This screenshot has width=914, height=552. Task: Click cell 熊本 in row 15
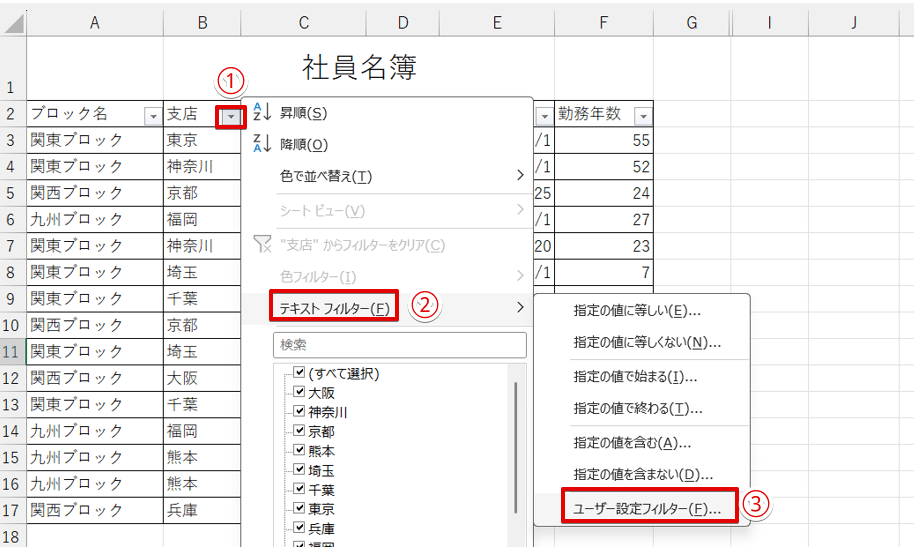click(x=202, y=457)
